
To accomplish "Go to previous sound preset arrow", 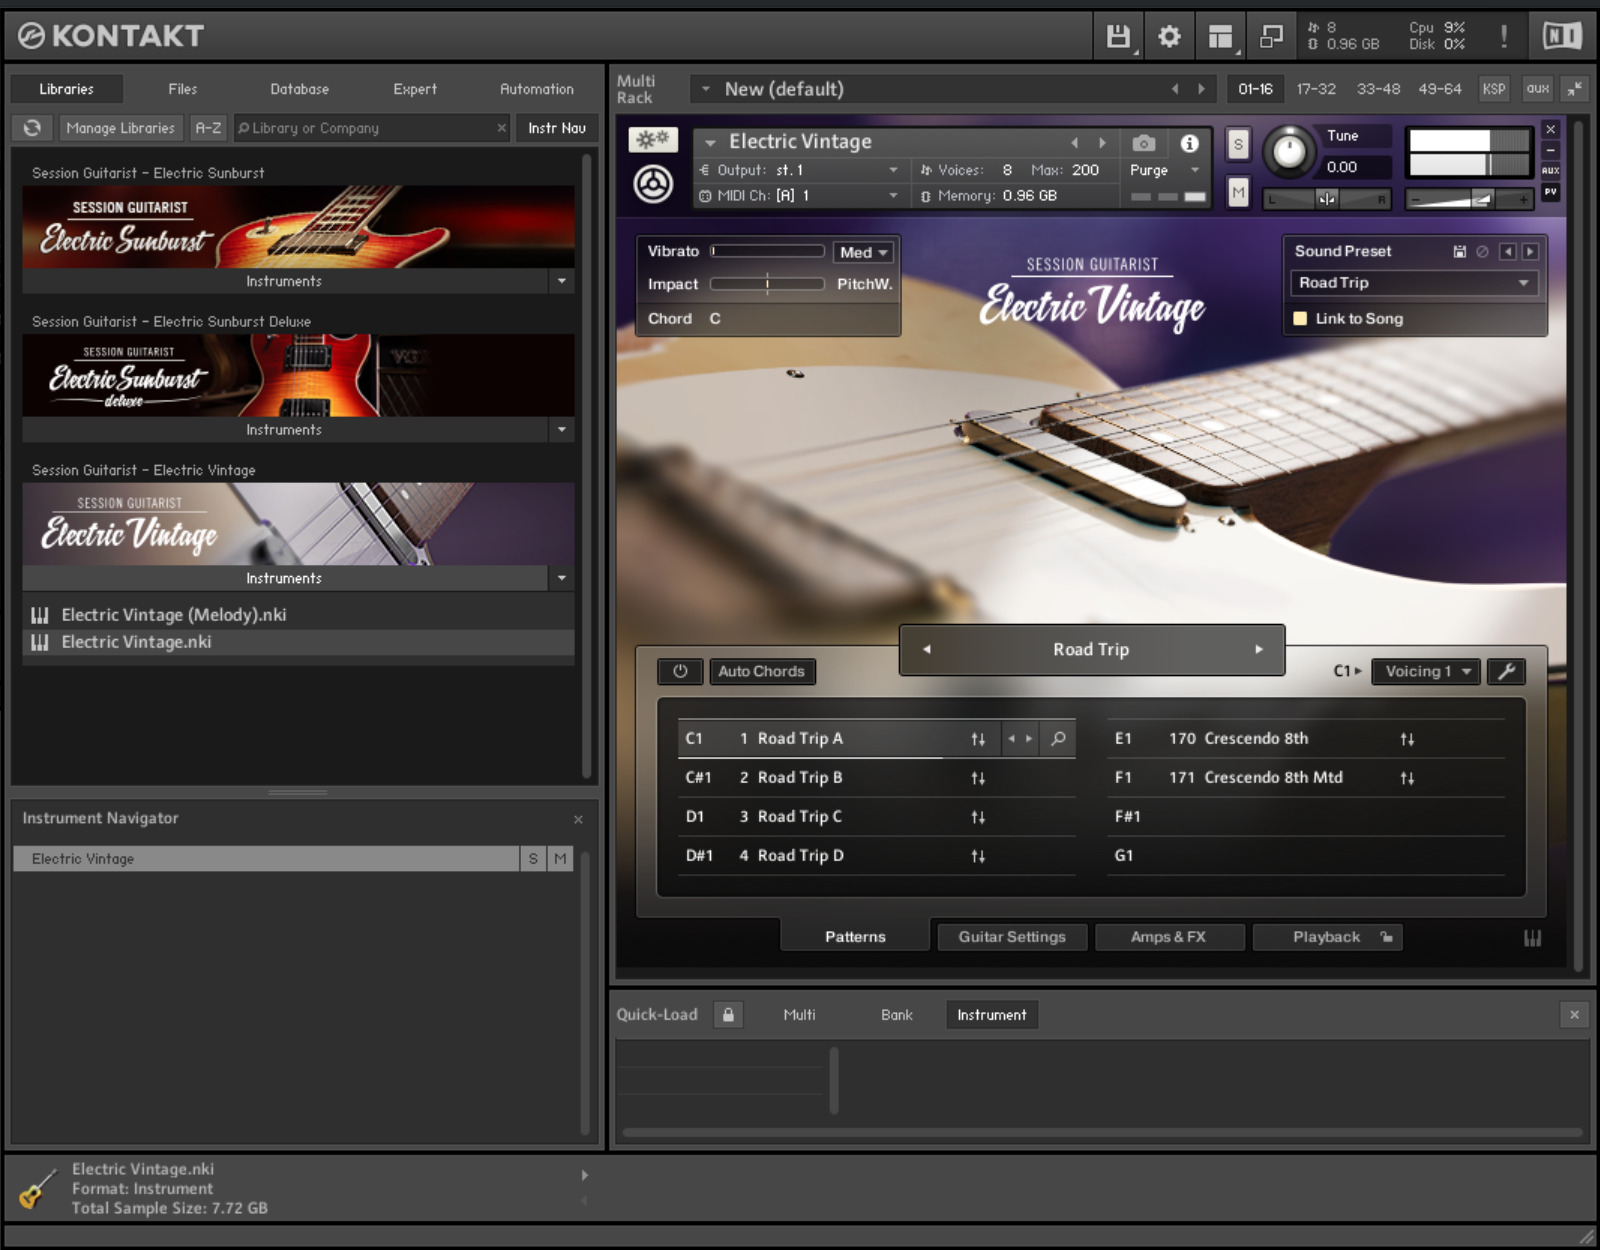I will click(x=1508, y=252).
